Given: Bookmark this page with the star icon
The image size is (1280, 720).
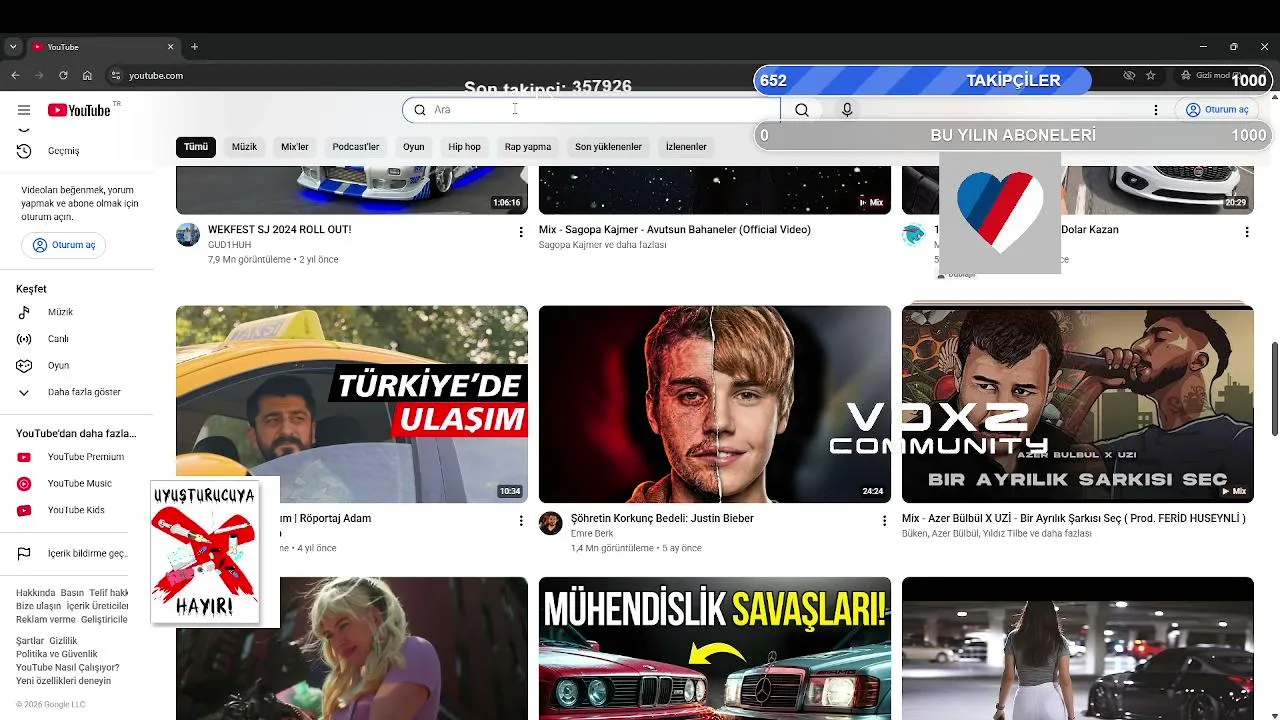Looking at the screenshot, I should point(1151,75).
